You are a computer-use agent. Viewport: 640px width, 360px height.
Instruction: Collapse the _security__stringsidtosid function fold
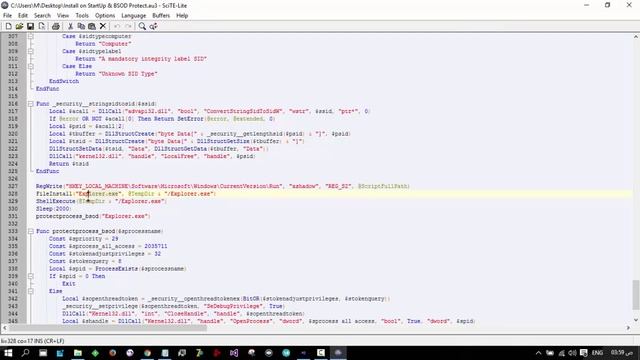click(31, 104)
